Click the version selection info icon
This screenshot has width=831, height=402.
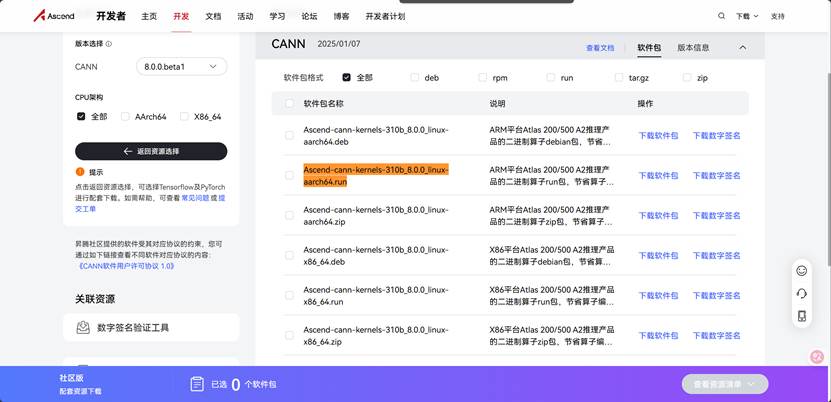[109, 44]
